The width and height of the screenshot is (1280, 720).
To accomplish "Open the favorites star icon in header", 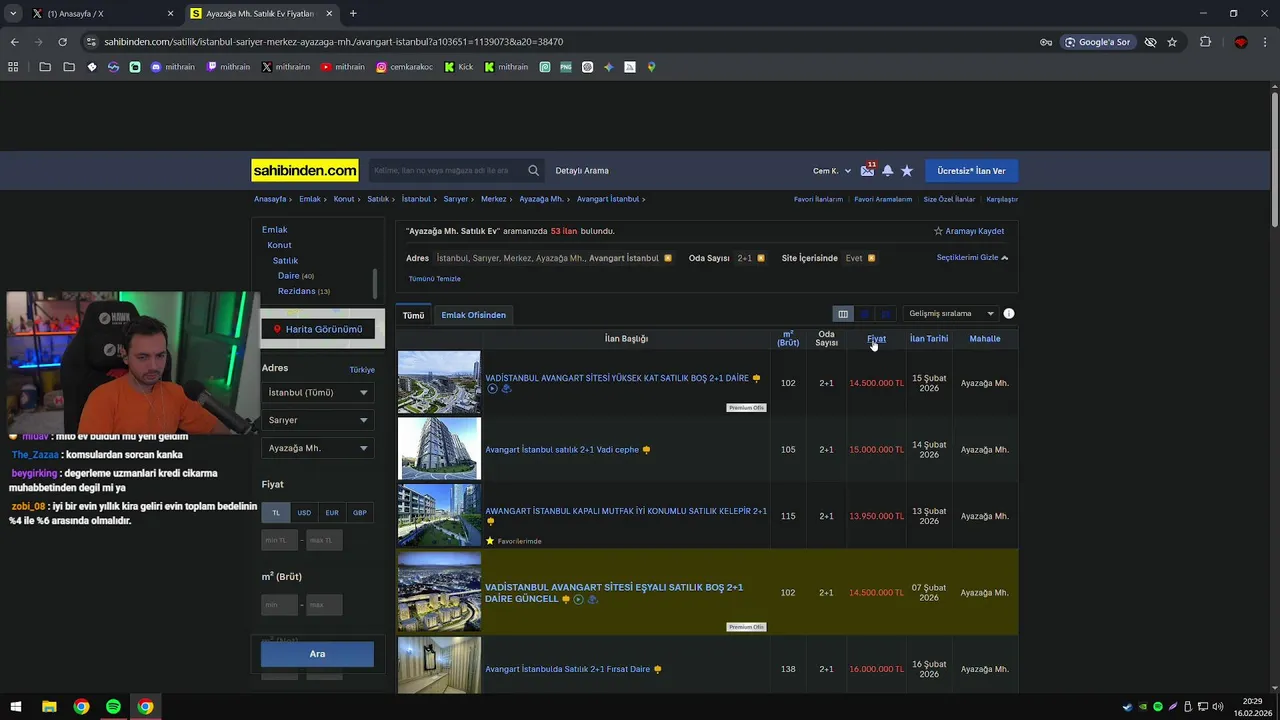I will click(907, 171).
